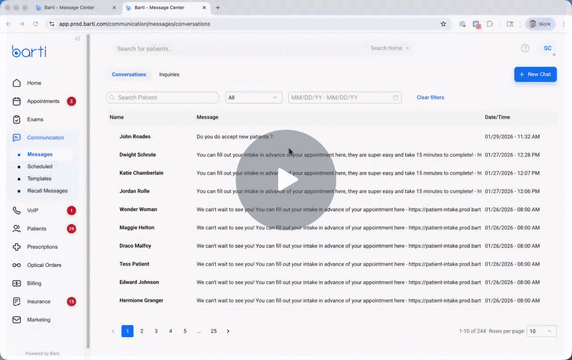Click the Date/Time column header

pos(497,117)
